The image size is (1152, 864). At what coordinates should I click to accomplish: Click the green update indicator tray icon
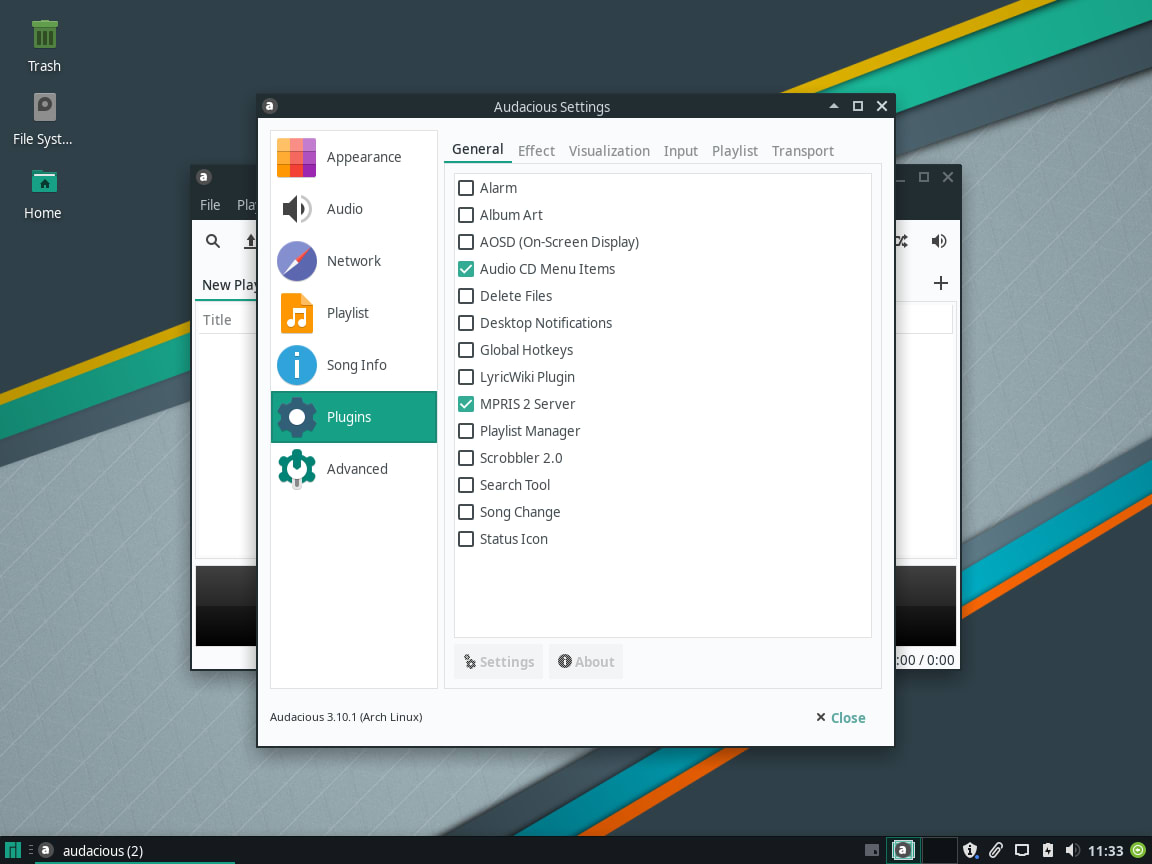(x=1138, y=850)
